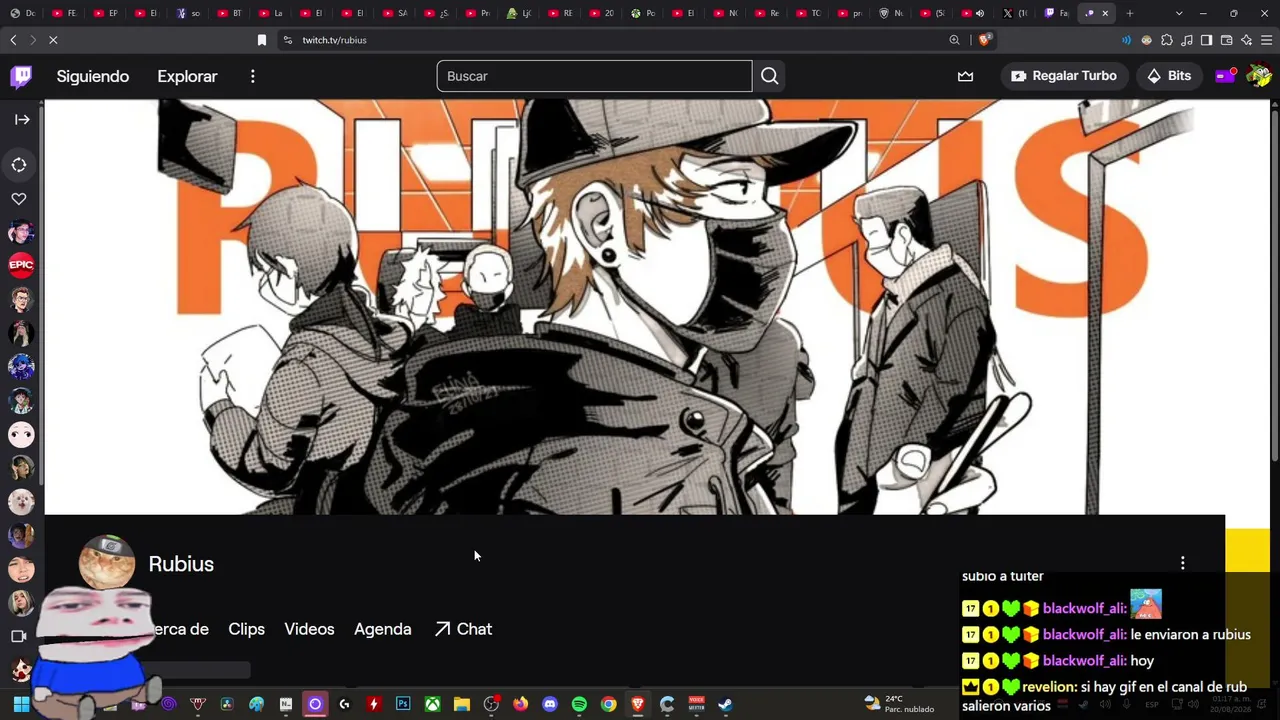Viewport: 1280px width, 720px height.
Task: Open the Leo AI sparkle icon
Action: [1246, 40]
